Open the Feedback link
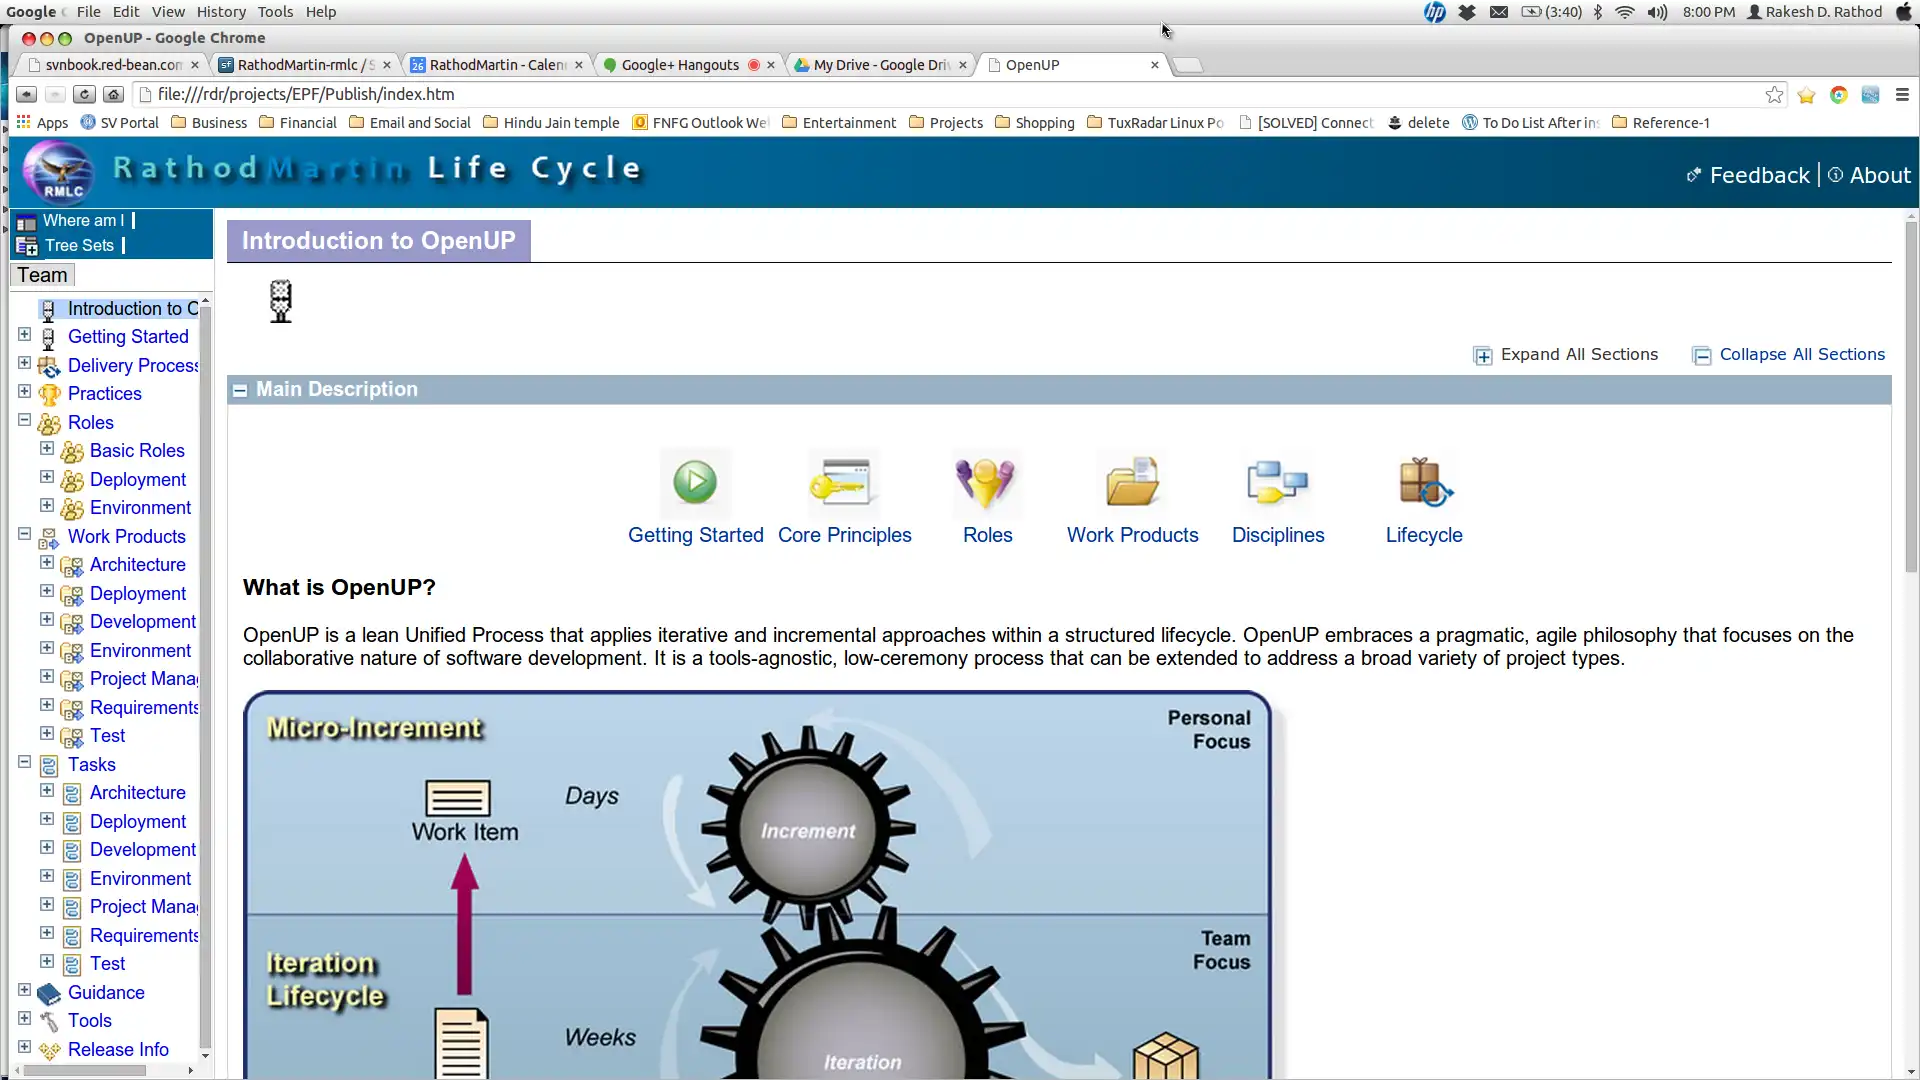Viewport: 1920px width, 1080px height. [x=1758, y=175]
